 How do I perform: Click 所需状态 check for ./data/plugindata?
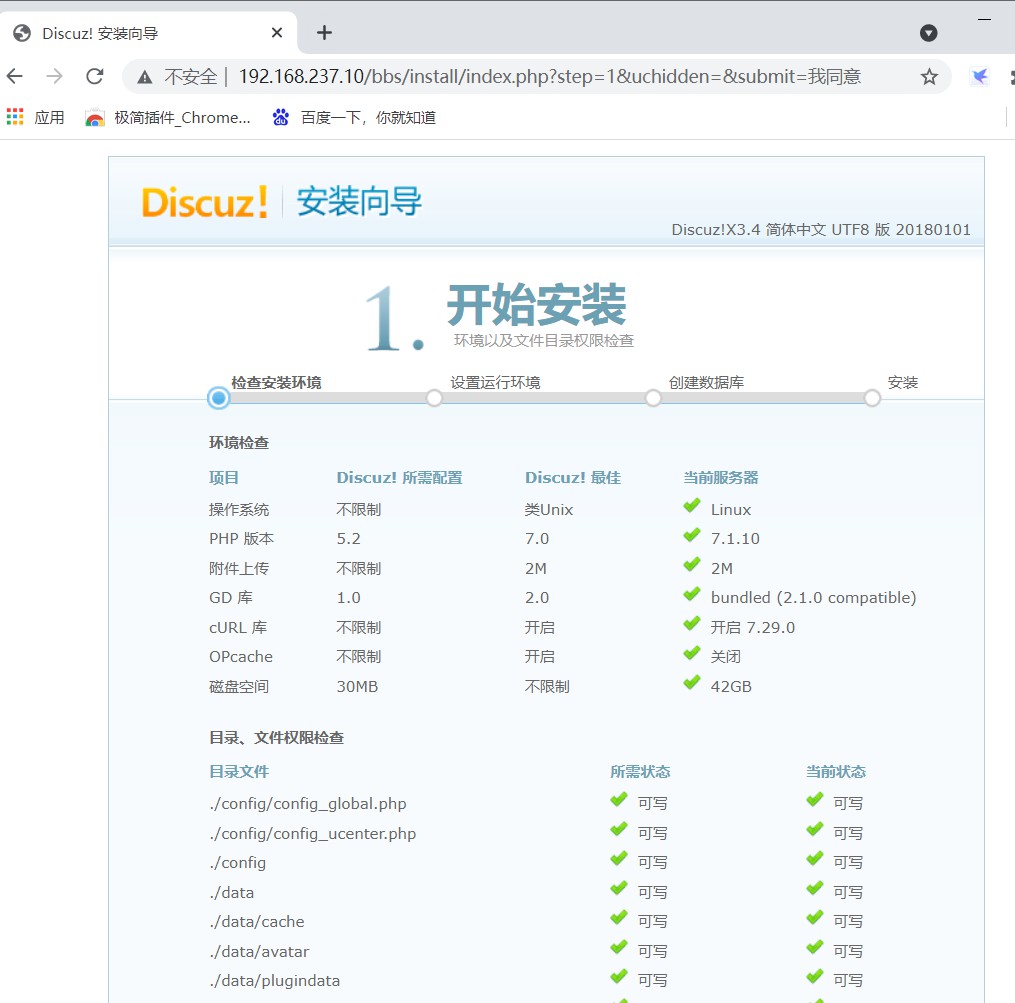[x=619, y=976]
